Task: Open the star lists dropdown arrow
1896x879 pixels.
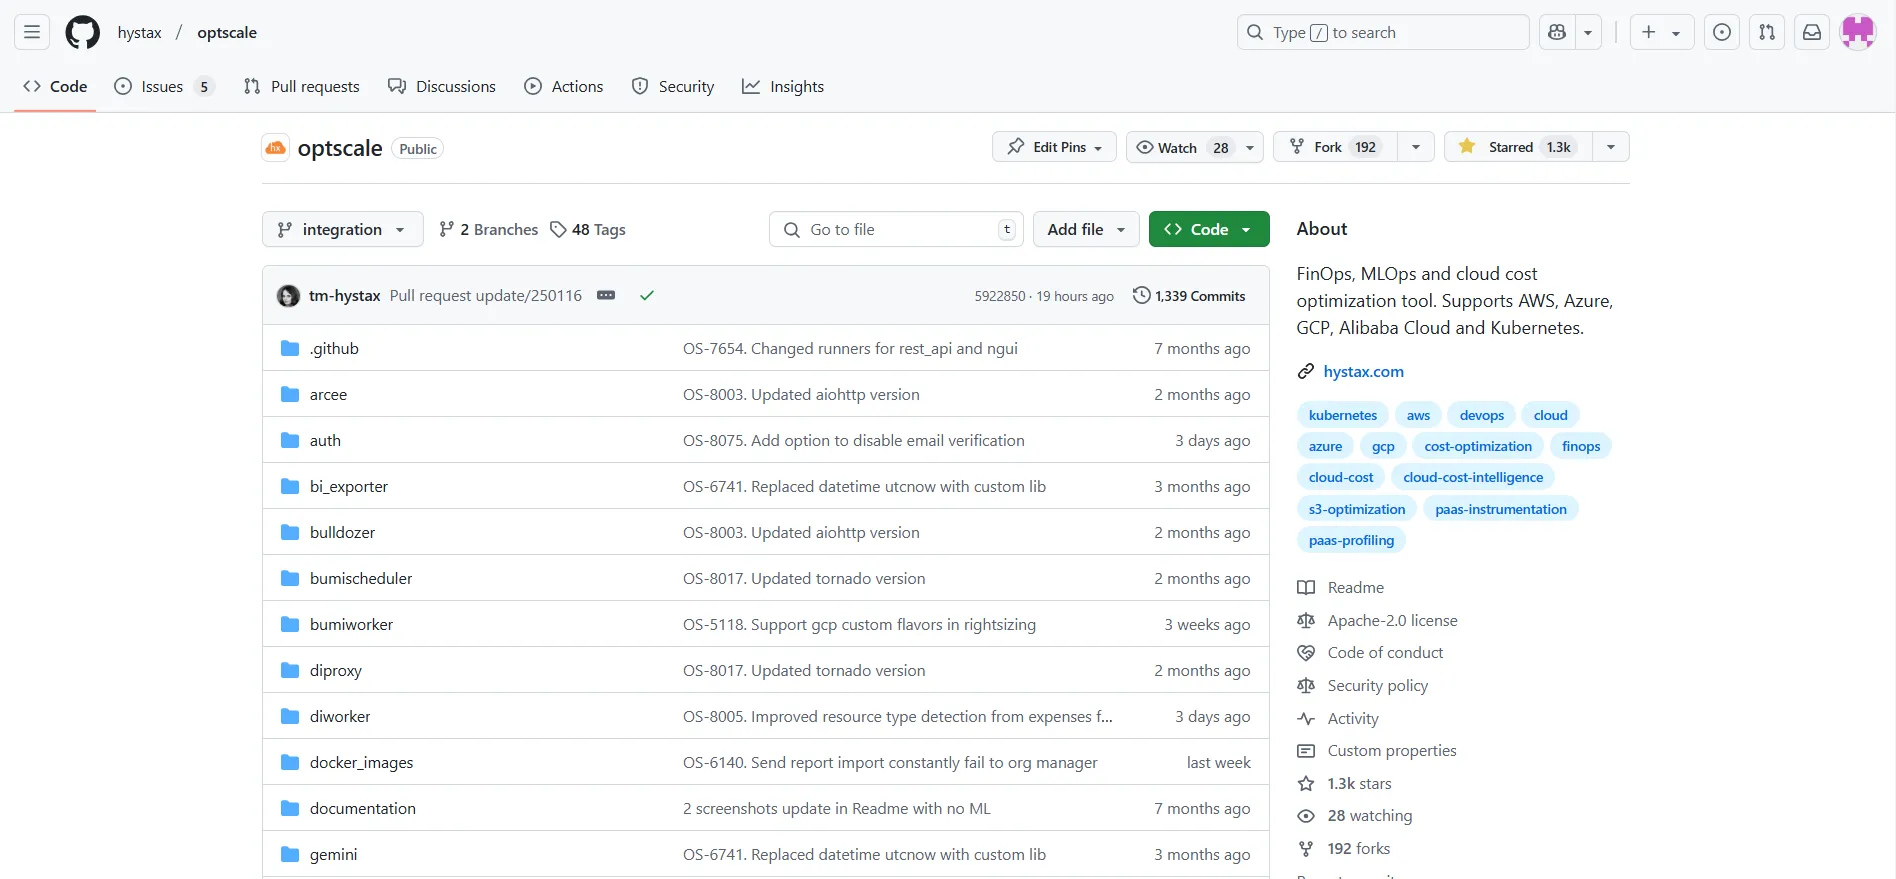Action: point(1611,147)
